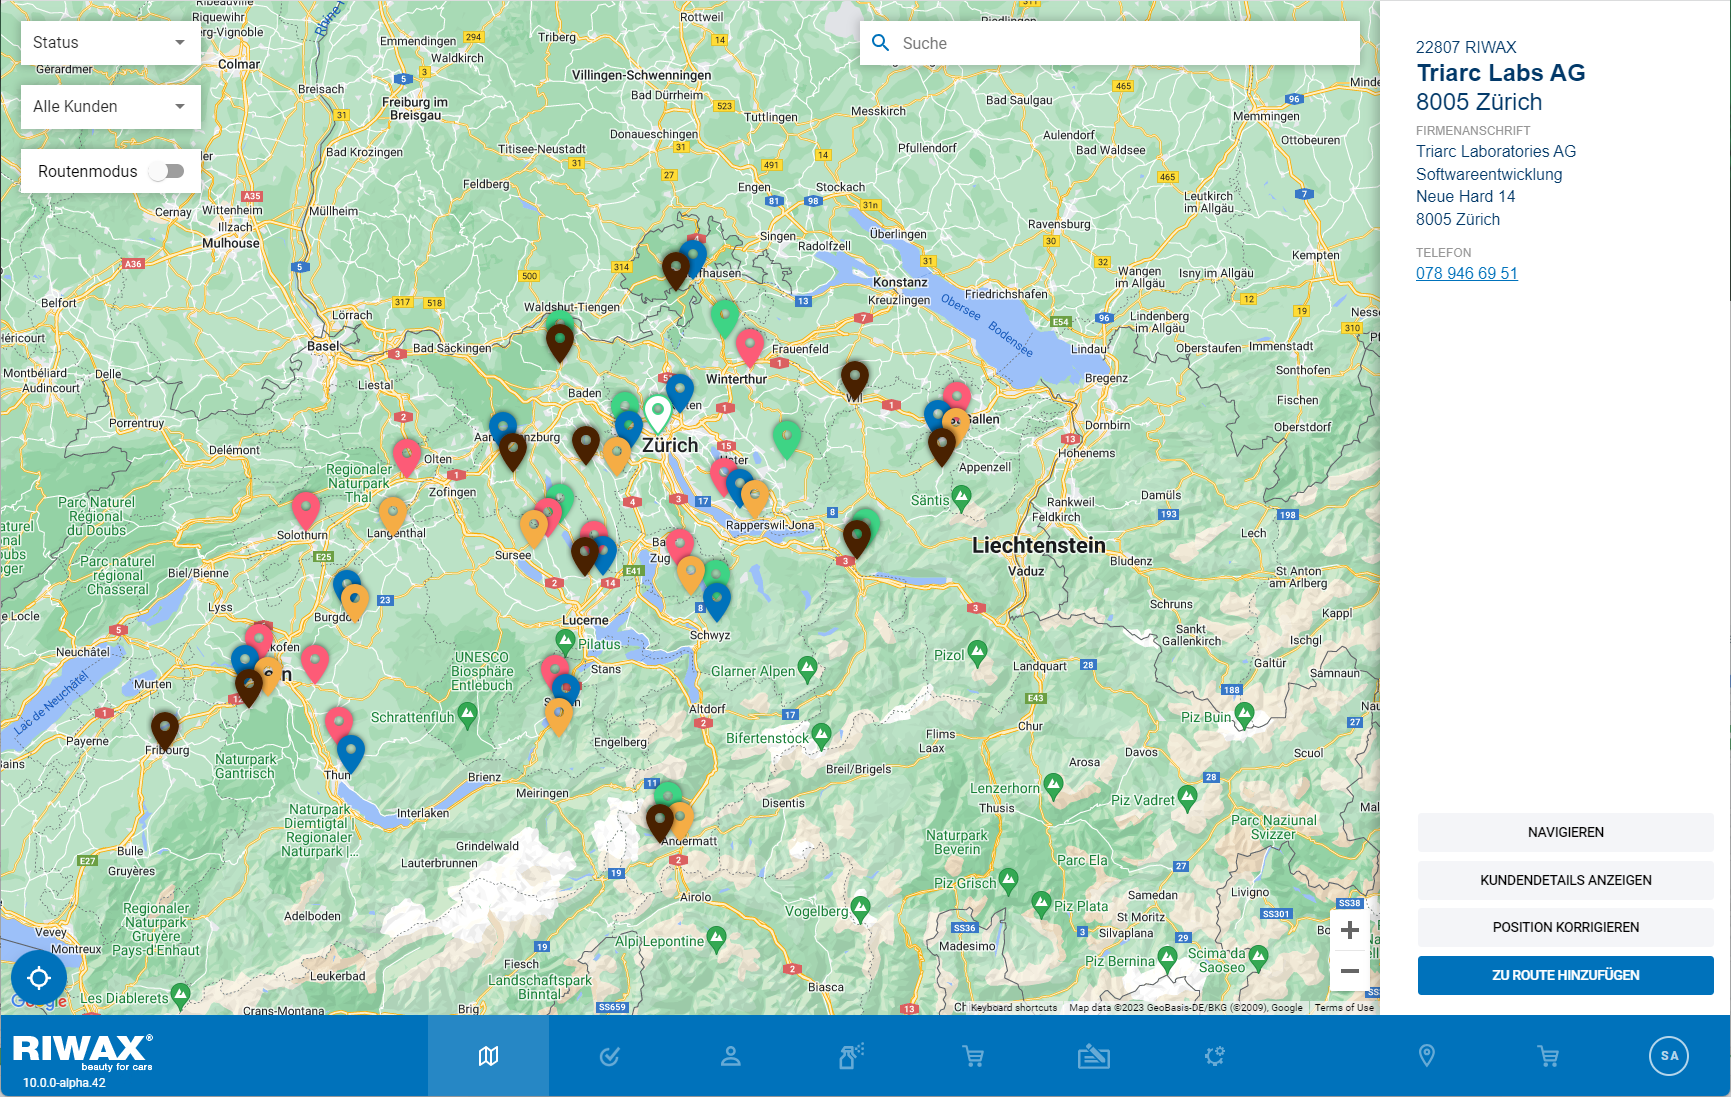
Task: Switch to the highlighted map tab
Action: 488,1055
